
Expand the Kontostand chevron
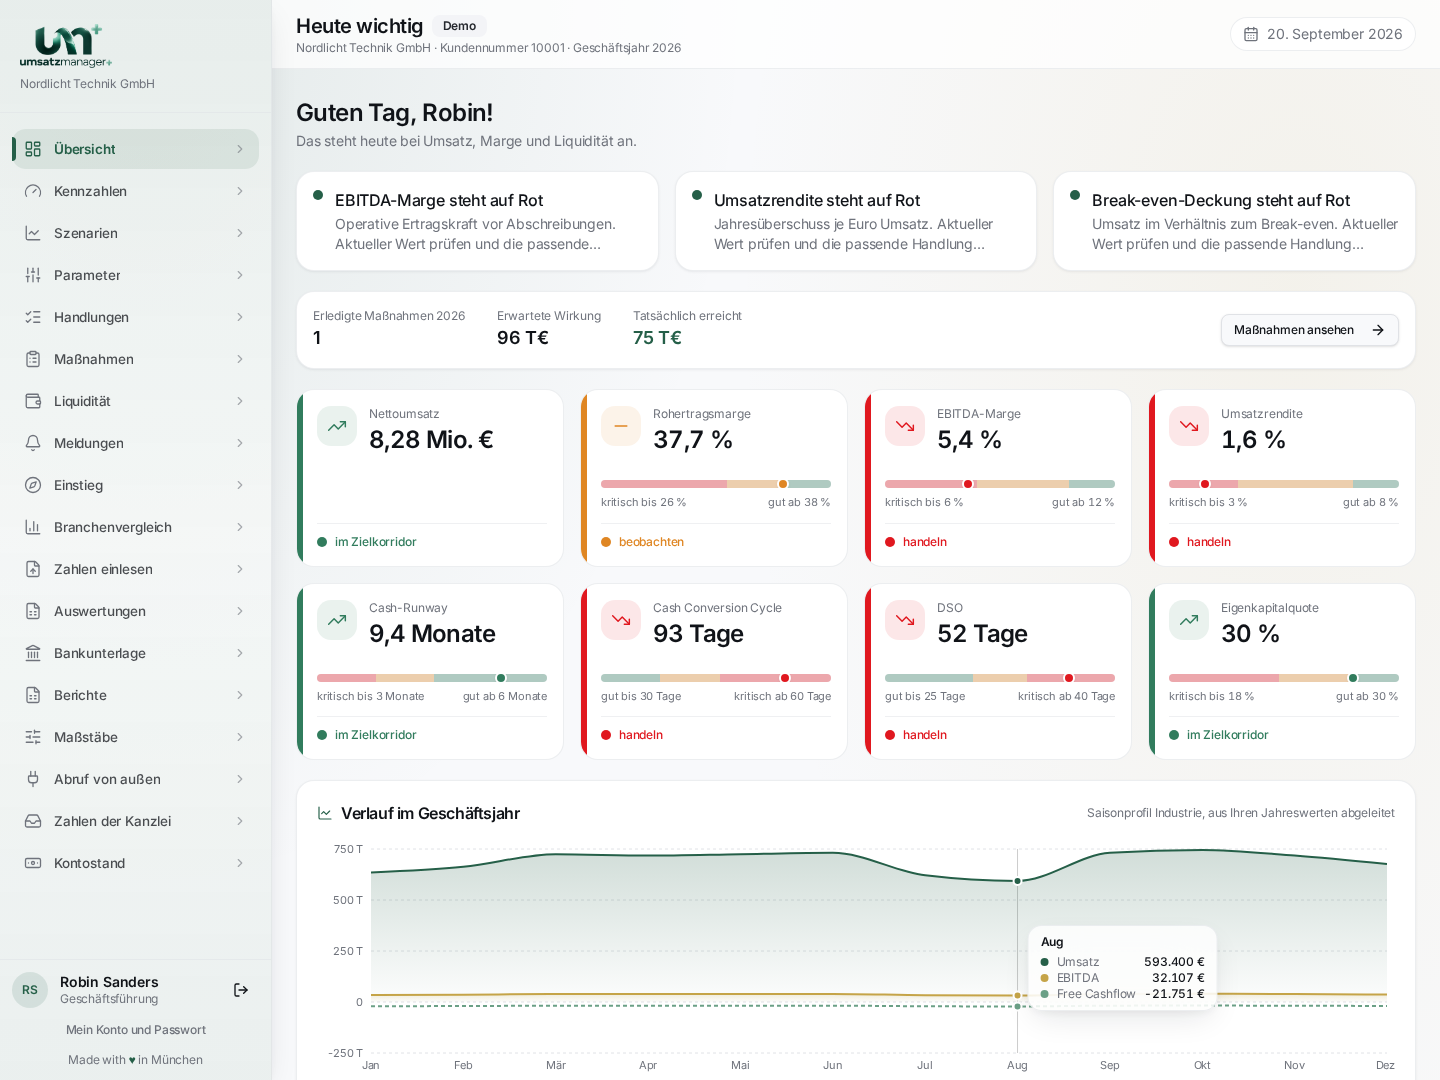point(240,863)
